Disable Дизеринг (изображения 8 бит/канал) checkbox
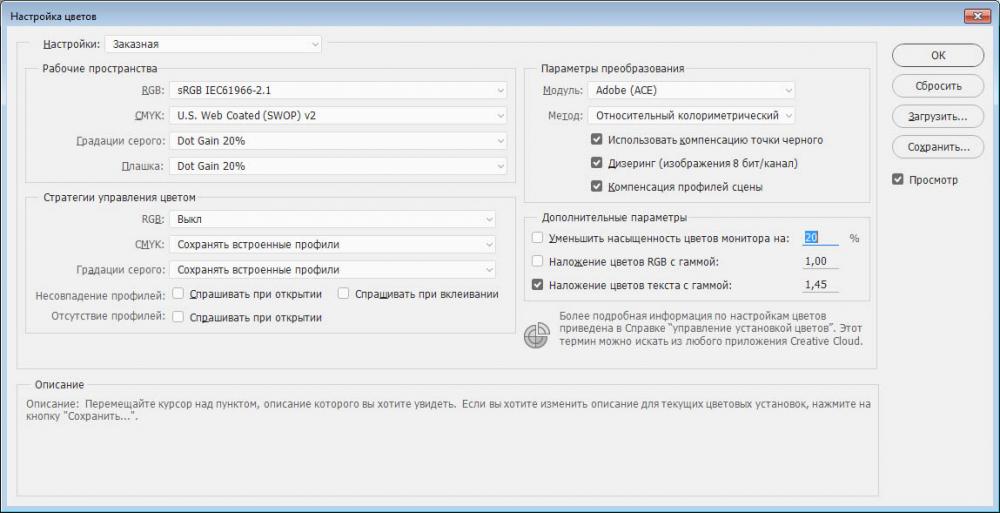 coord(597,163)
